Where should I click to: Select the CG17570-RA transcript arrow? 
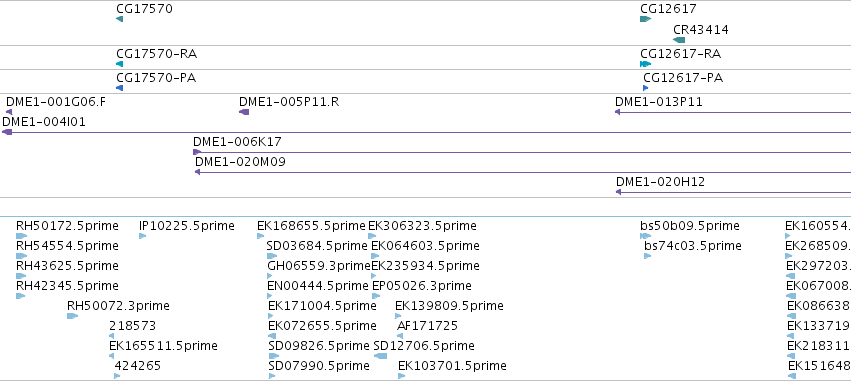point(119,64)
